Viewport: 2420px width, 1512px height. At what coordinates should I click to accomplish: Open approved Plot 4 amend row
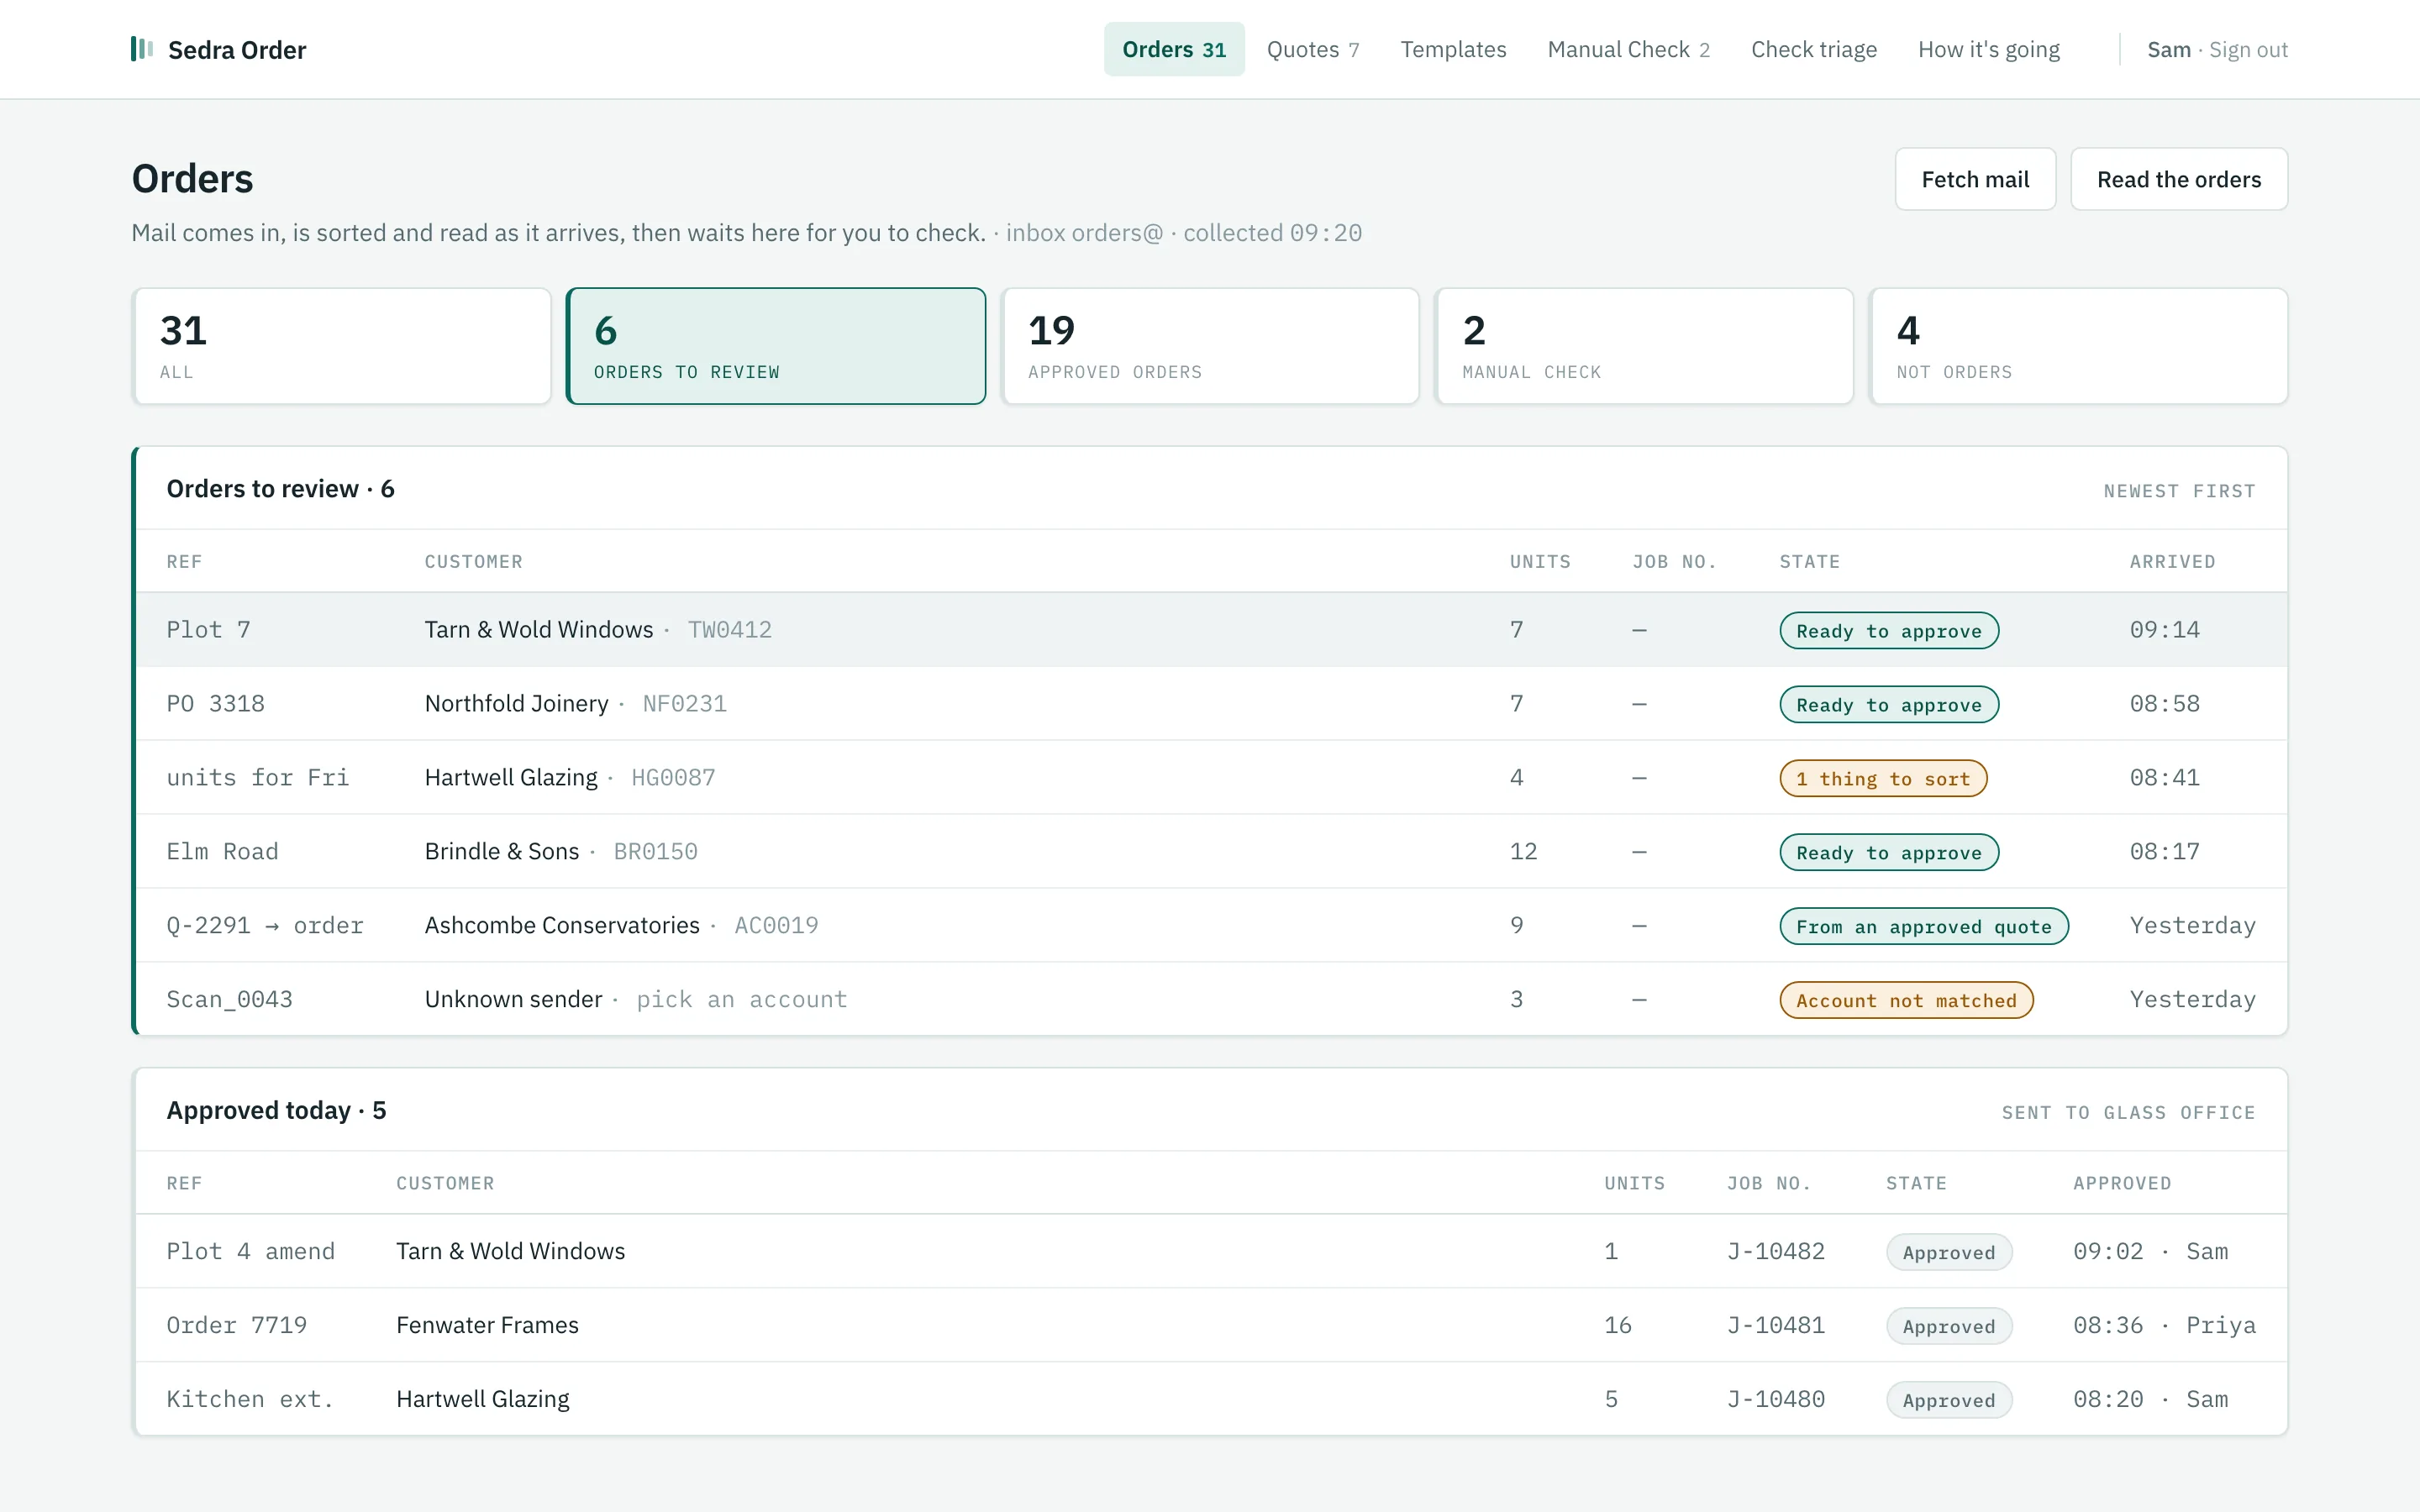[1211, 1252]
